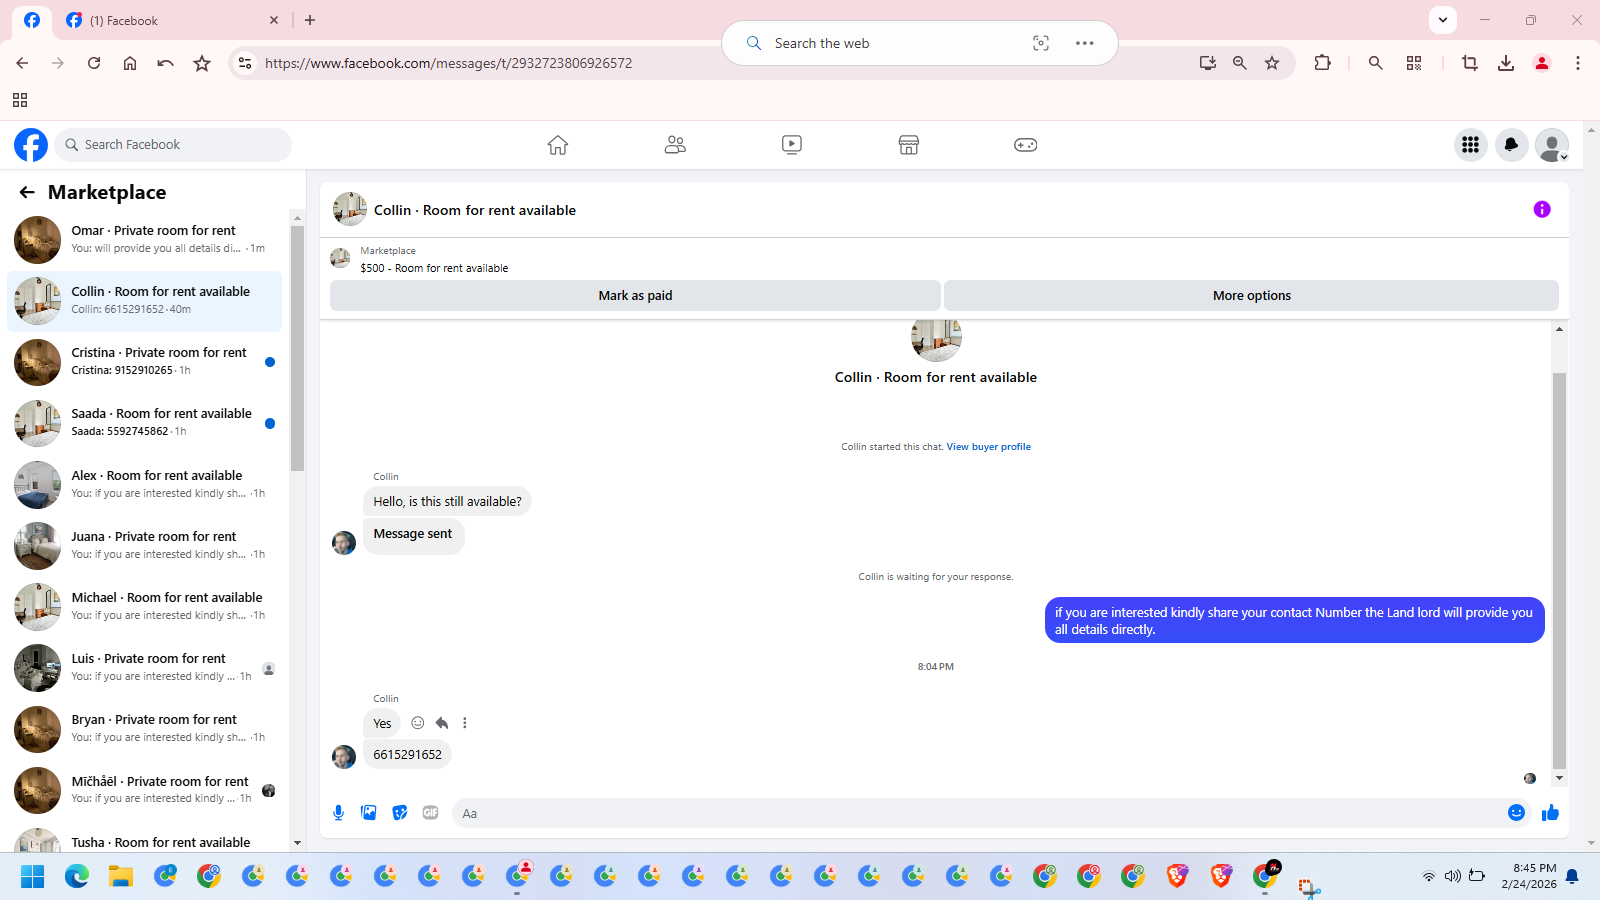Bookmark this page with star icon

tap(1272, 63)
